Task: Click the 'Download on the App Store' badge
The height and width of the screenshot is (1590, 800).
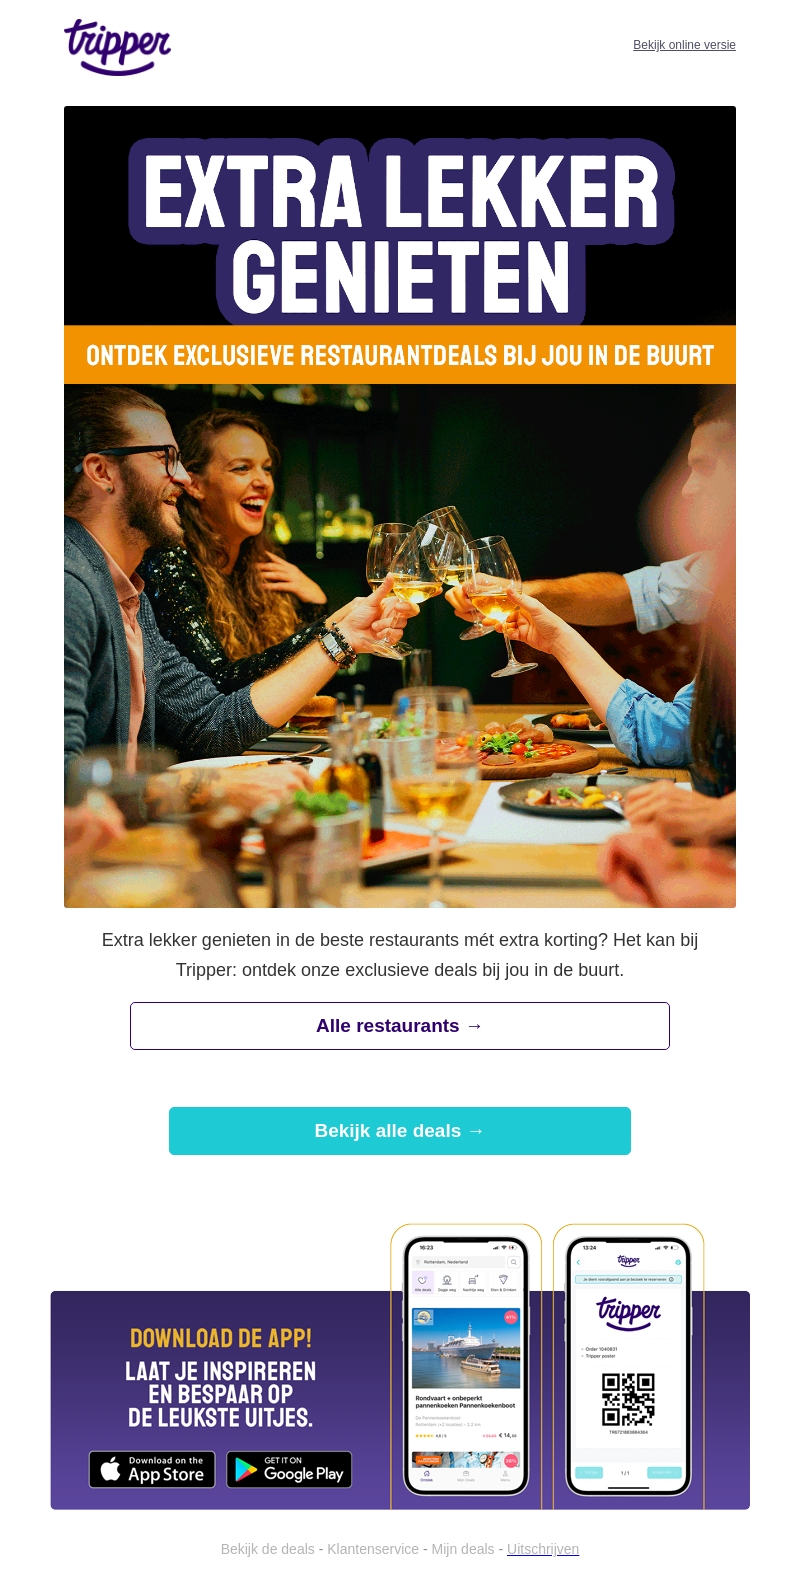Action: 152,1469
